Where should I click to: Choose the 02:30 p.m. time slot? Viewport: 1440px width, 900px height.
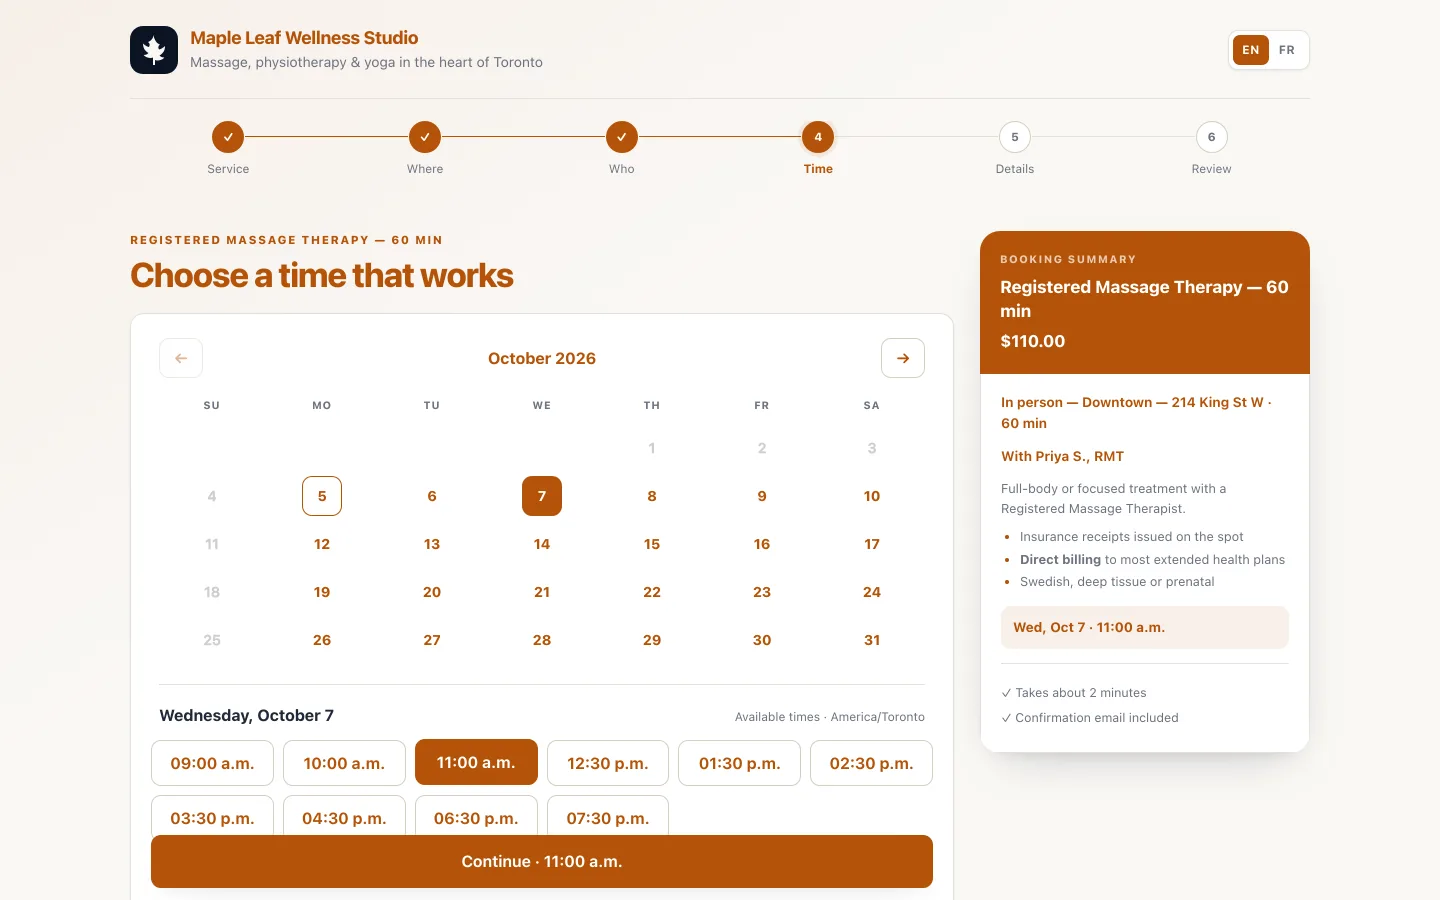tap(872, 763)
